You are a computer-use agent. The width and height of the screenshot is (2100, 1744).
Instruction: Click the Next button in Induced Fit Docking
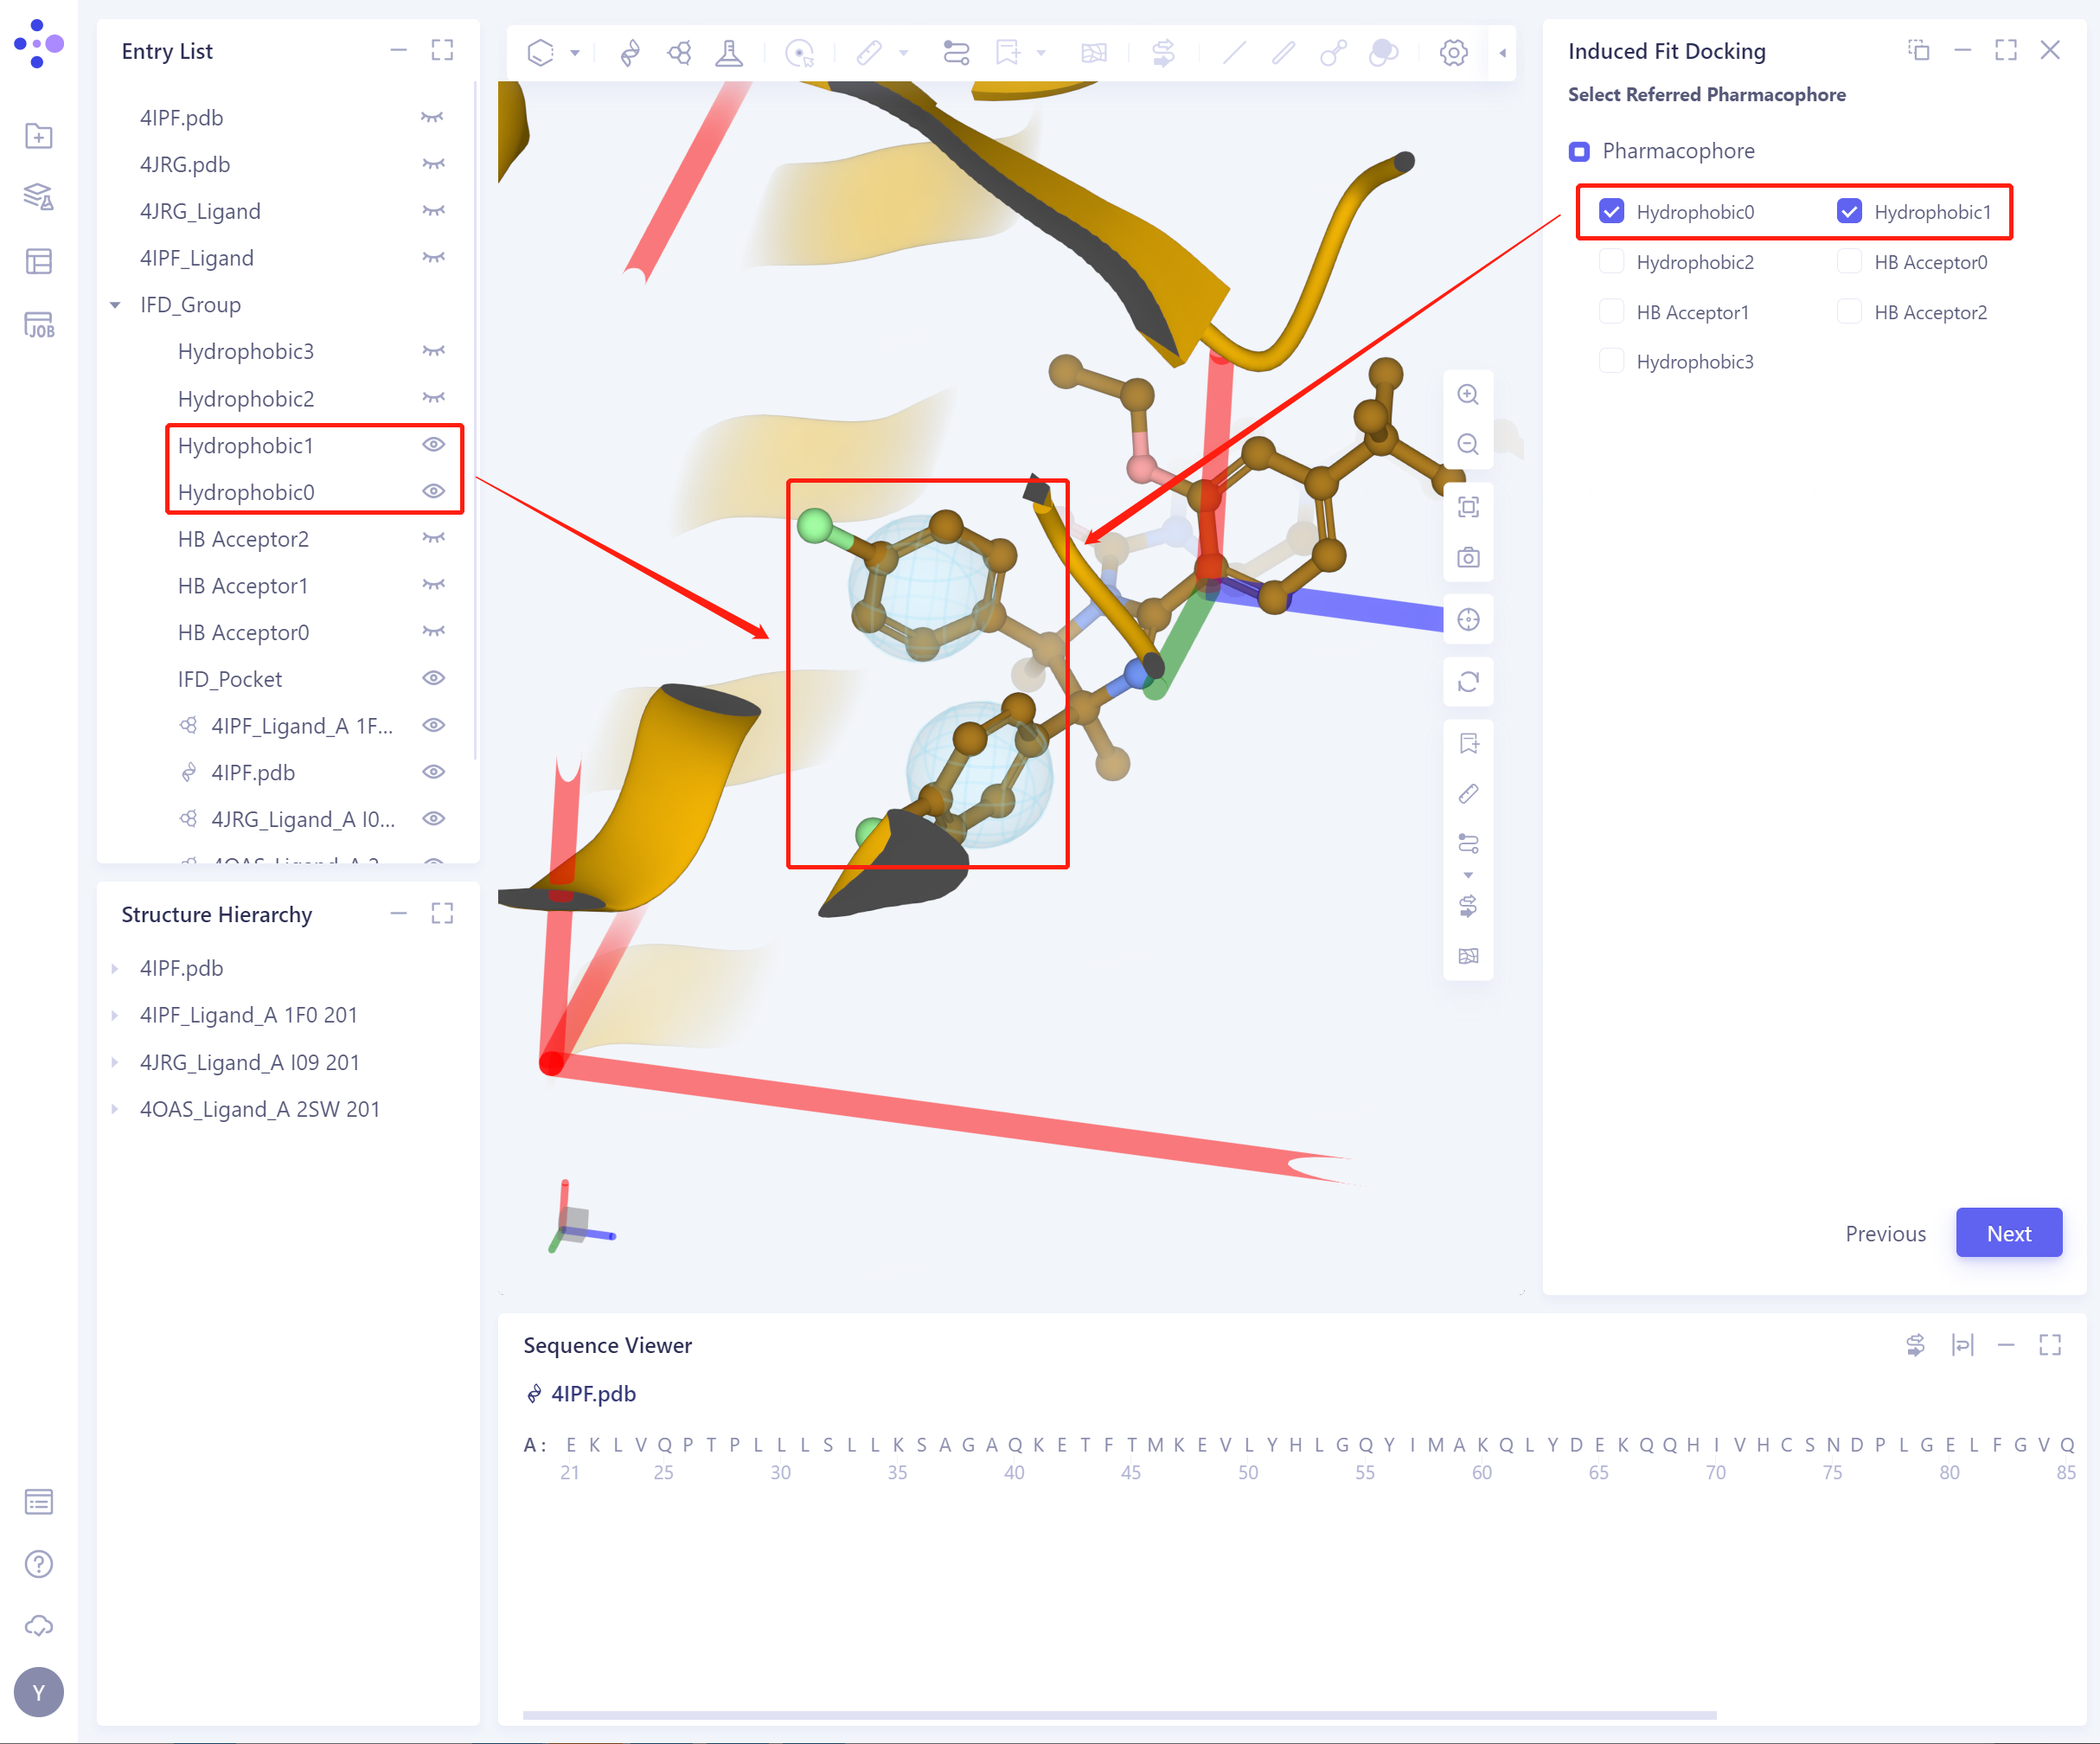coord(2008,1232)
